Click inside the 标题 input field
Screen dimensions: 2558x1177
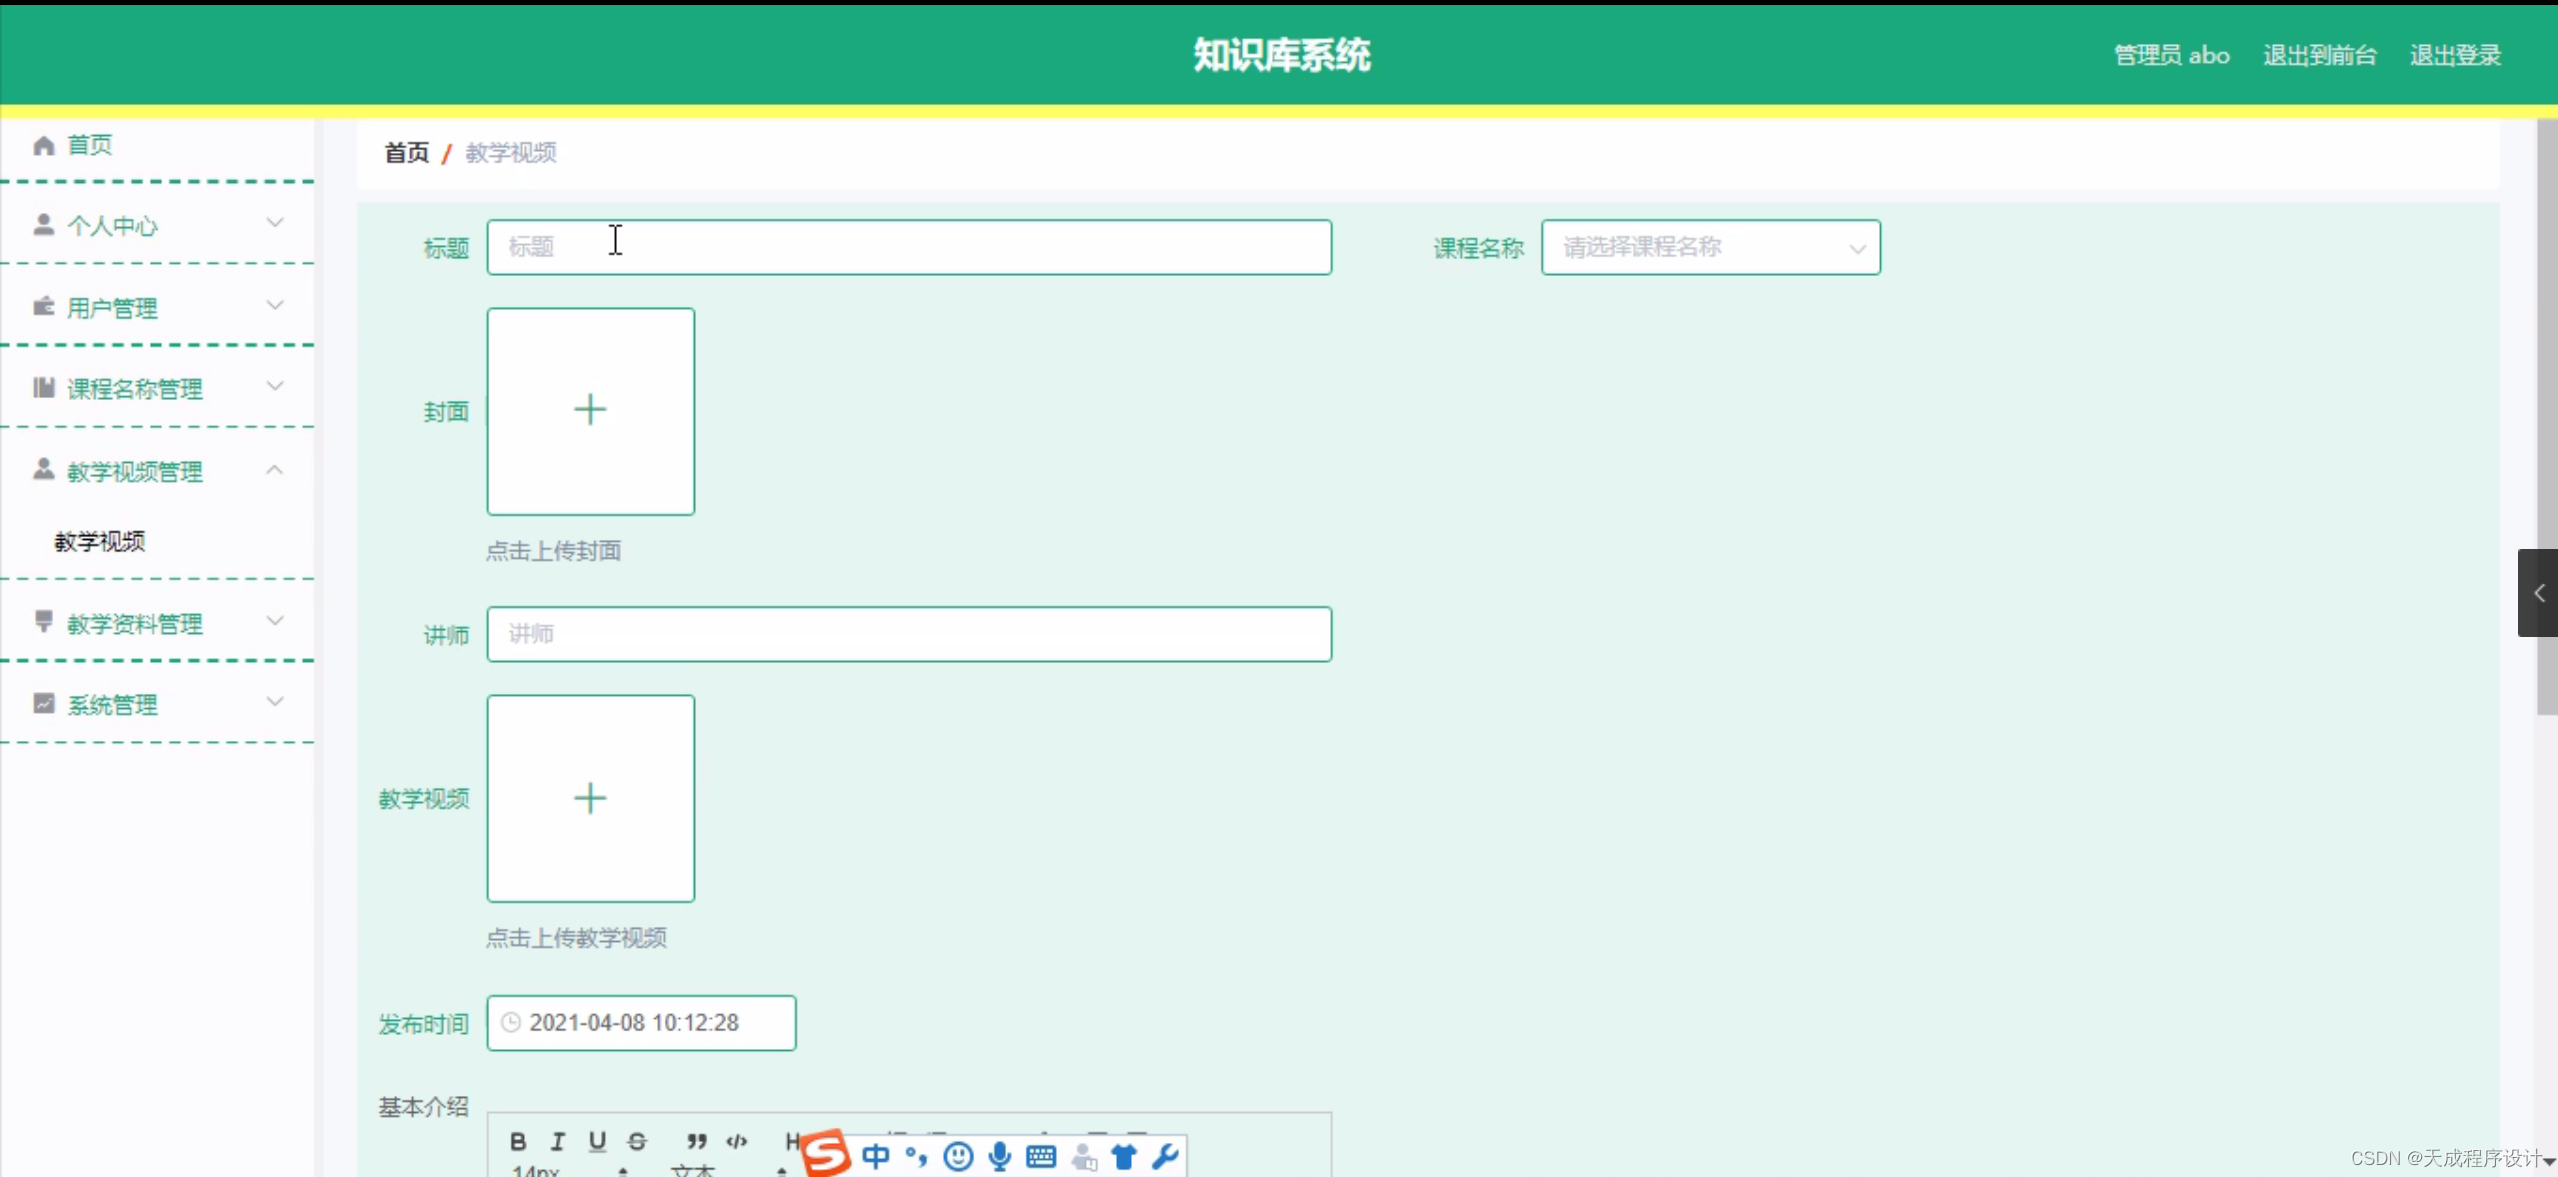pyautogui.click(x=908, y=247)
